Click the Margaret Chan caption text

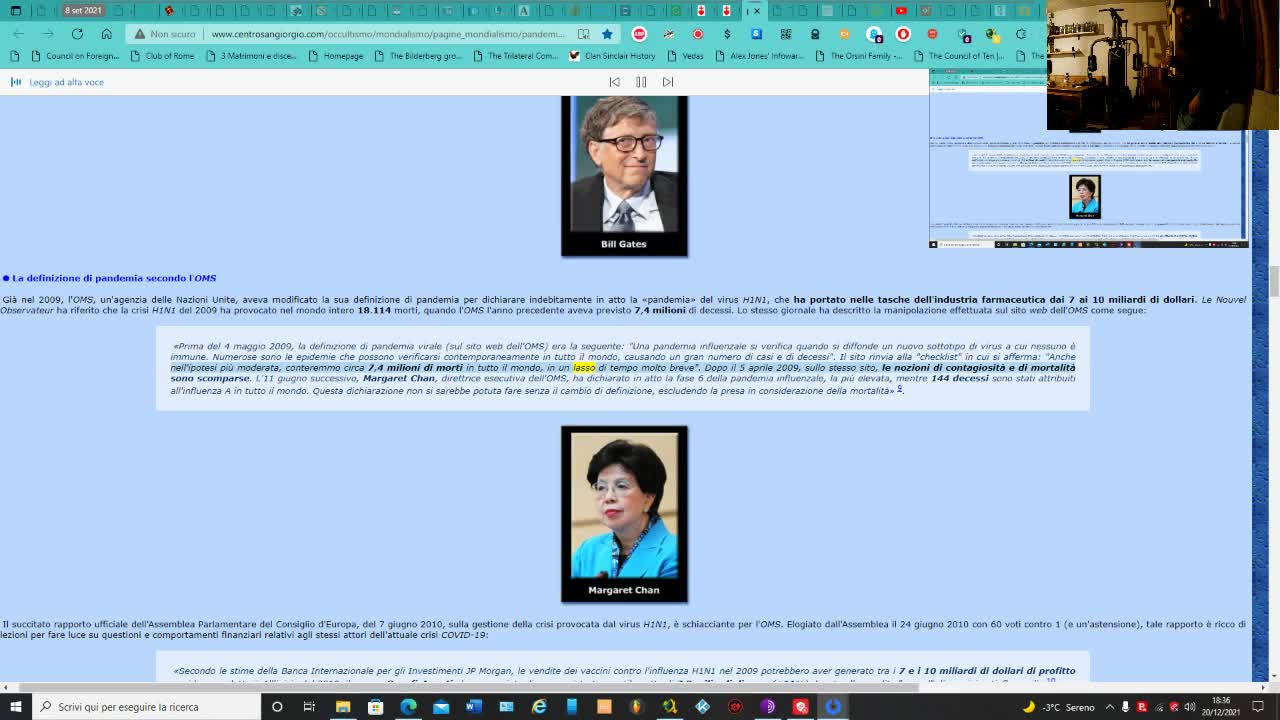click(x=624, y=590)
